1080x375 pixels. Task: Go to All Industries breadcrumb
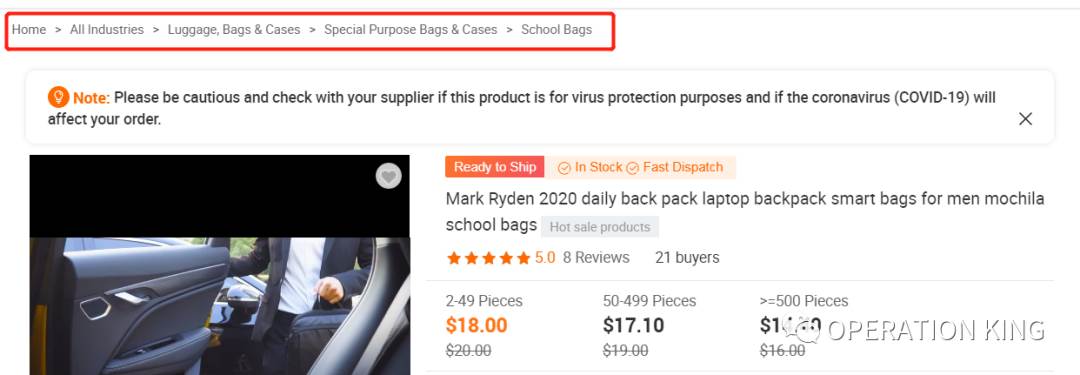coord(107,30)
